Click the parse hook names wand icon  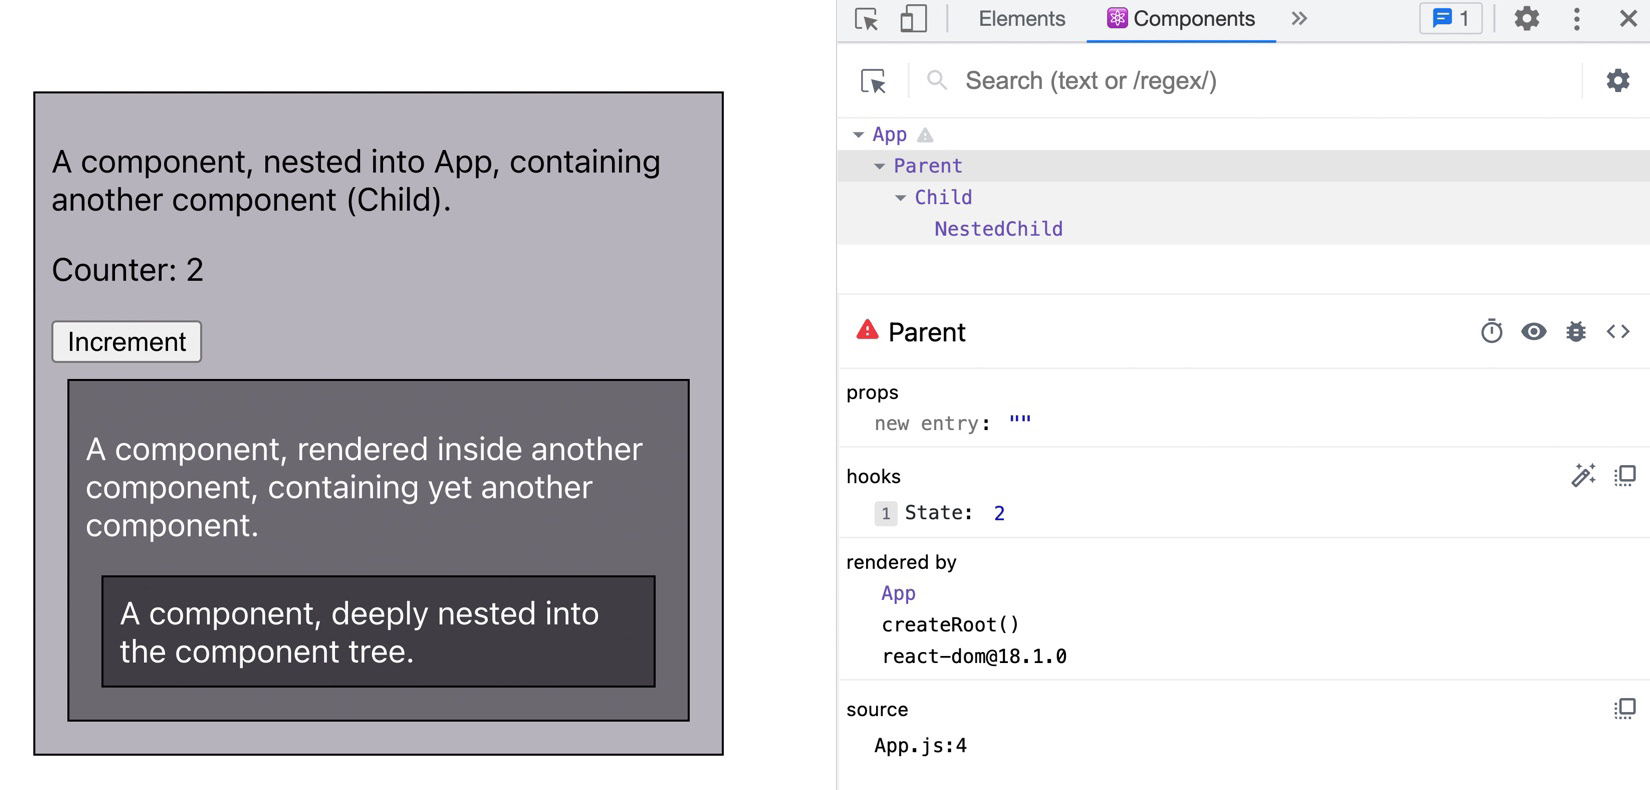[1583, 476]
